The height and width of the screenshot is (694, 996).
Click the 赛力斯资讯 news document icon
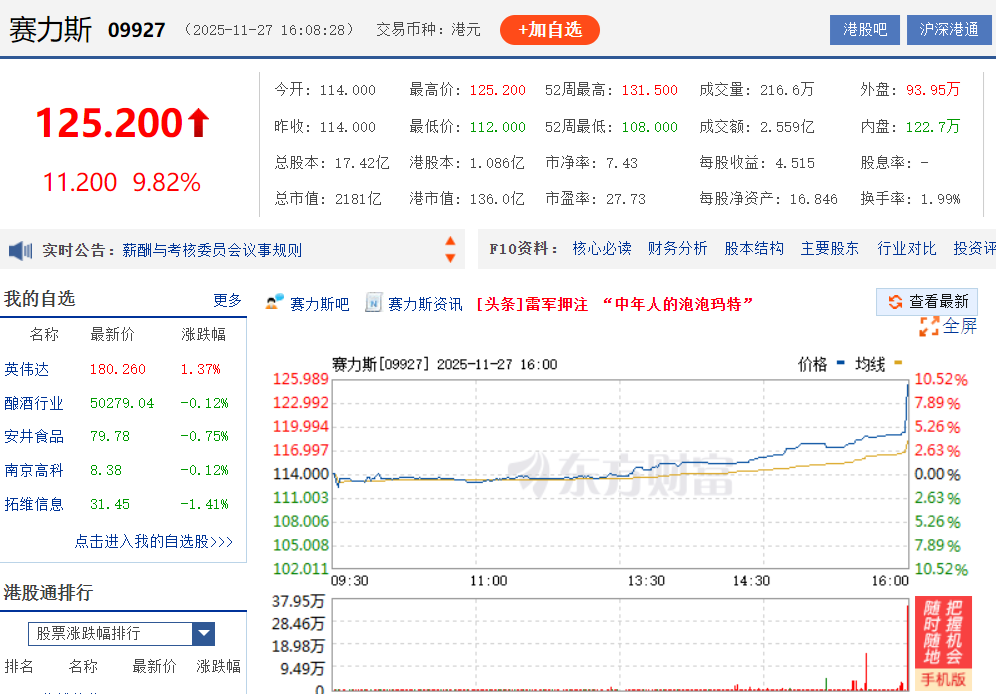[x=373, y=303]
